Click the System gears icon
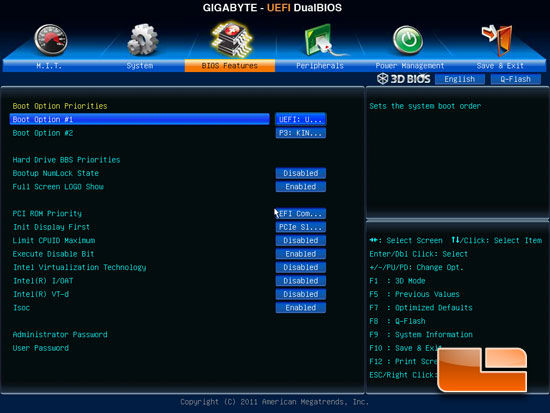Screen dimensions: 550x413 [x=143, y=40]
